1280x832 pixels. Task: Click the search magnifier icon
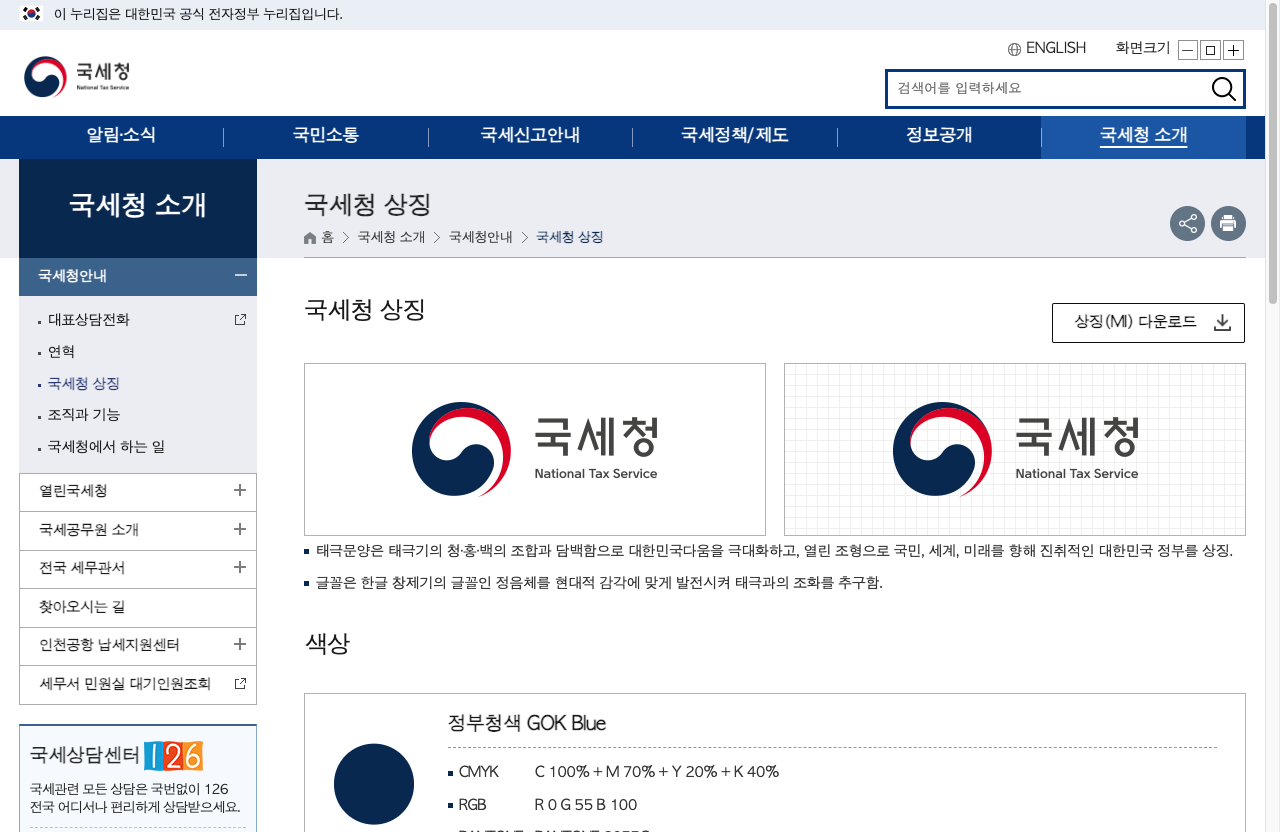(1223, 89)
